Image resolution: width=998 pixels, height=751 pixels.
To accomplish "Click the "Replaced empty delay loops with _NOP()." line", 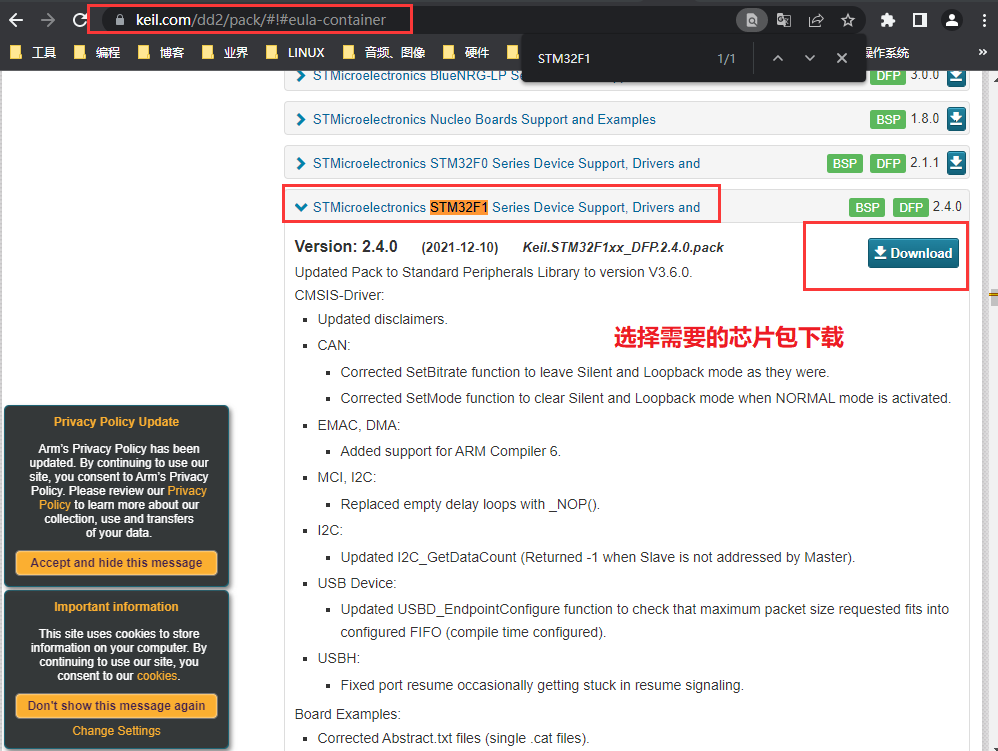I will (x=470, y=505).
